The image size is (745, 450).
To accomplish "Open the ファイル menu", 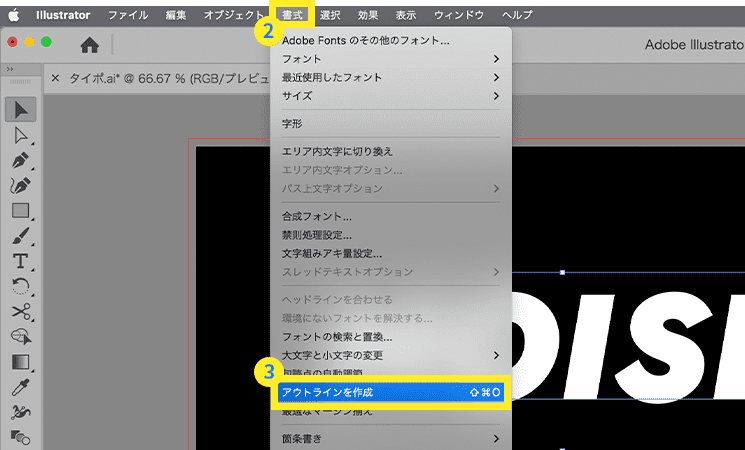I will (128, 15).
